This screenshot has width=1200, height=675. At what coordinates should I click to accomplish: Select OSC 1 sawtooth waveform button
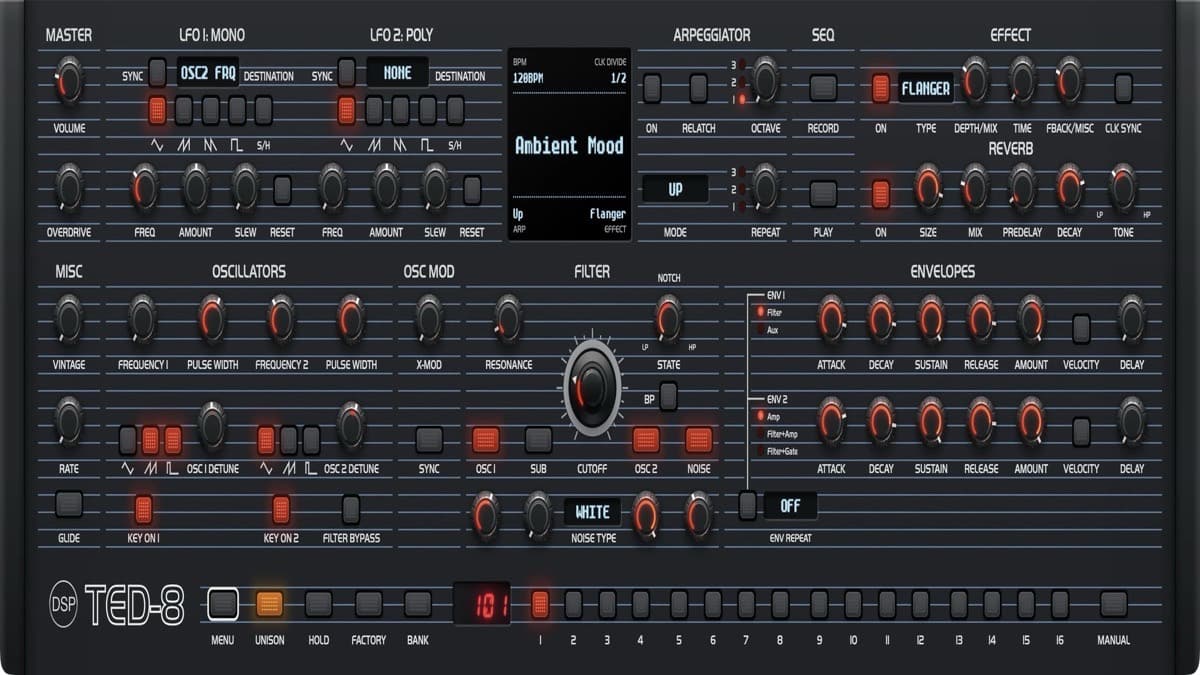click(151, 440)
